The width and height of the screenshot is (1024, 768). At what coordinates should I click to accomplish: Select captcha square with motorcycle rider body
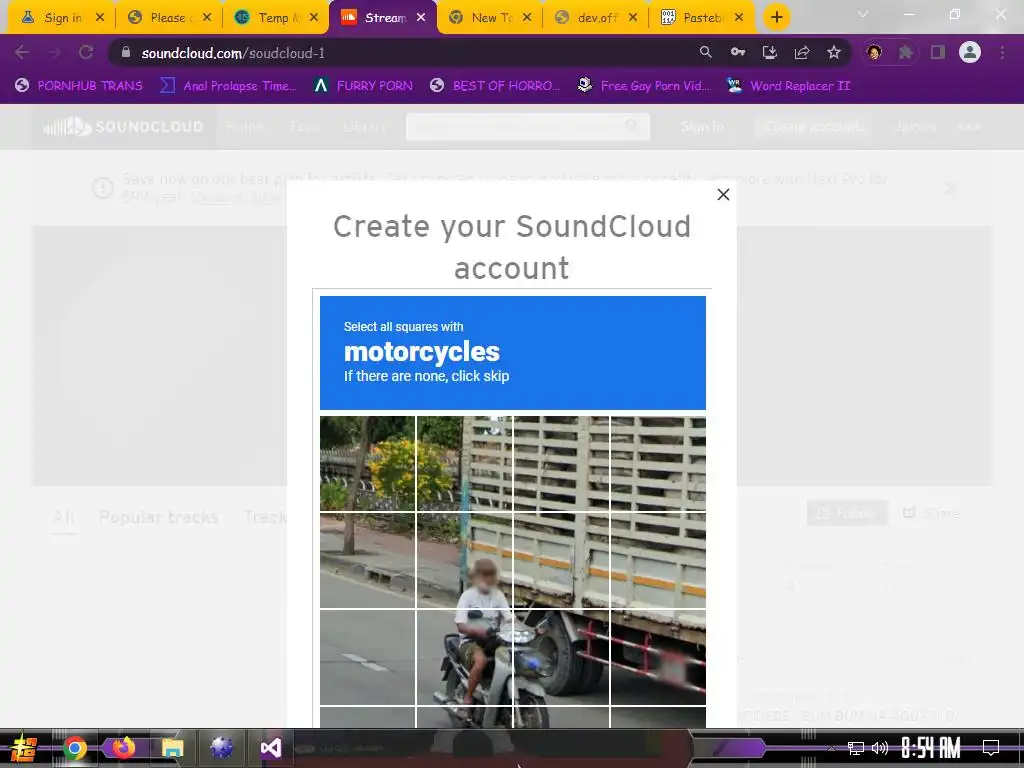(465, 657)
